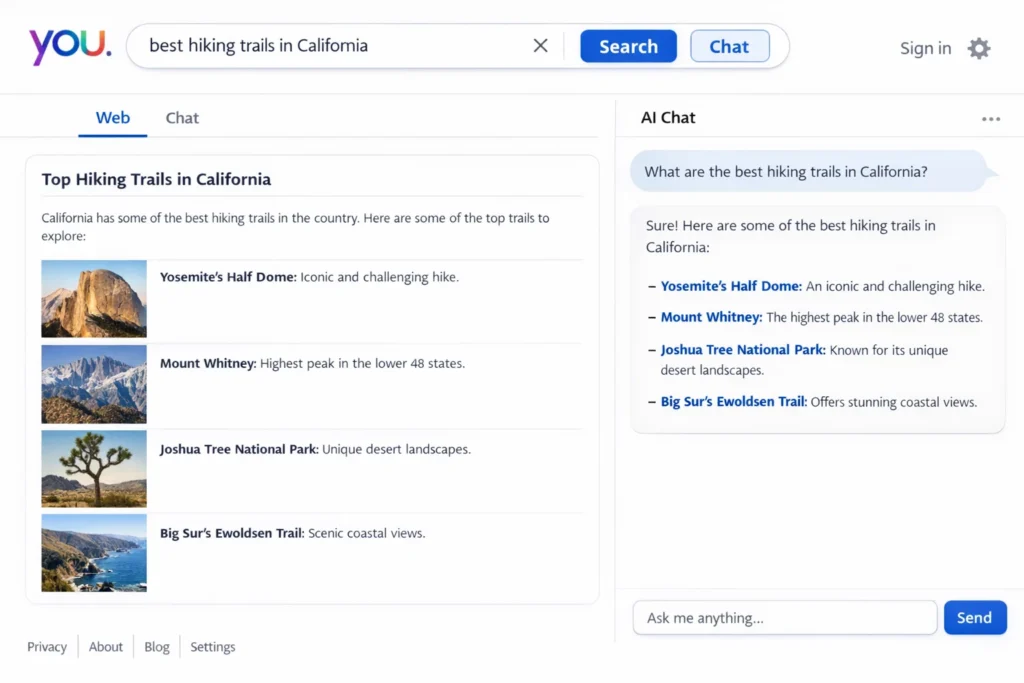The width and height of the screenshot is (1024, 683).
Task: Open Settings from the footer
Action: 212,647
